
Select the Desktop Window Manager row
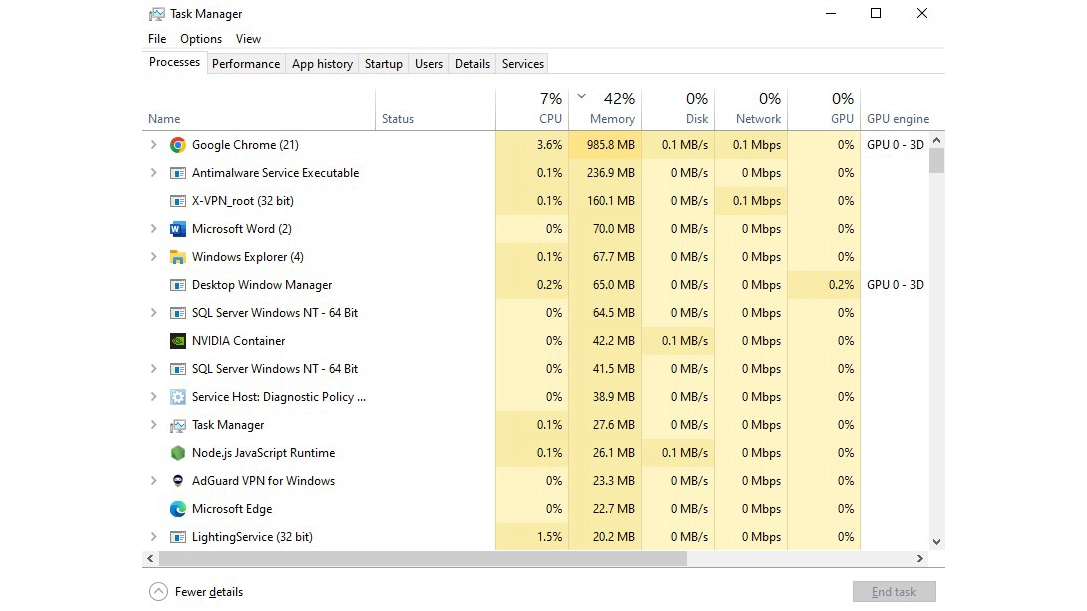click(535, 285)
